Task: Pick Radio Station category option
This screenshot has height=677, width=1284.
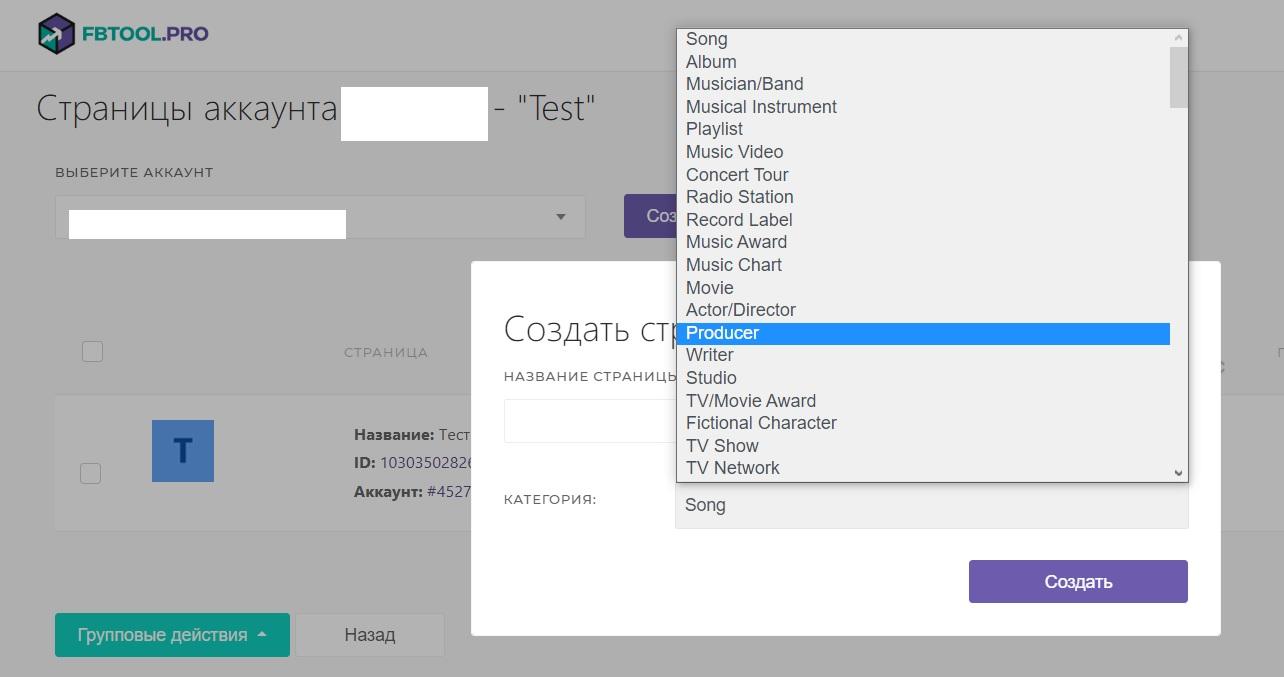Action: click(739, 197)
